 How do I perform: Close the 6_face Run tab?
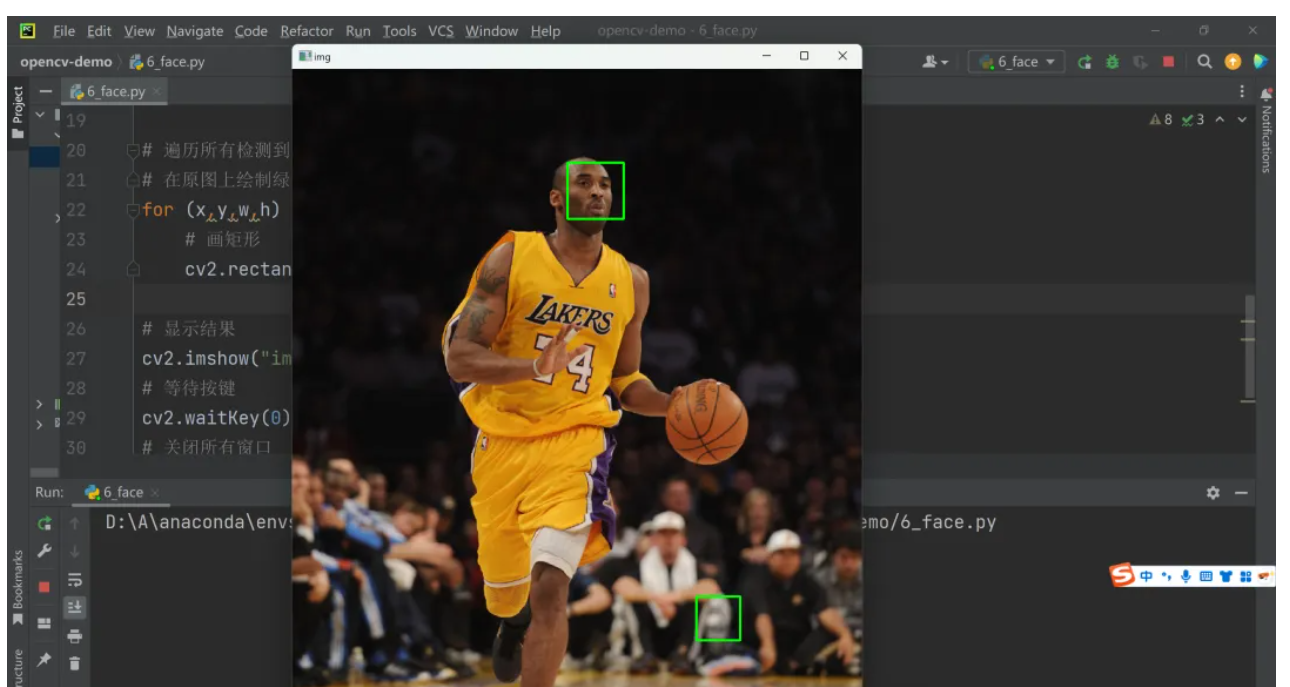(x=156, y=493)
